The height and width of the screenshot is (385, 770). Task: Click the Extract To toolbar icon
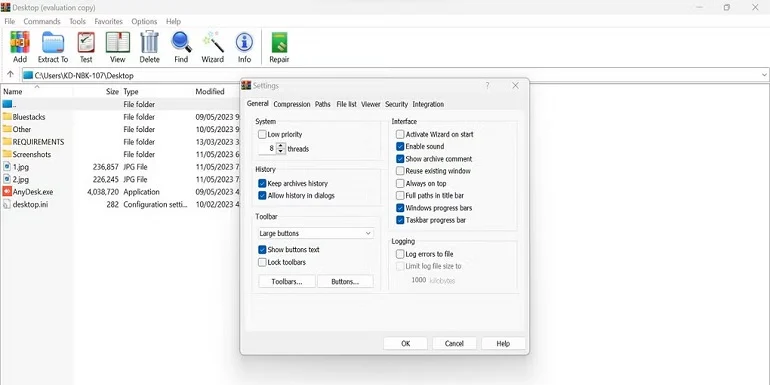click(x=53, y=42)
